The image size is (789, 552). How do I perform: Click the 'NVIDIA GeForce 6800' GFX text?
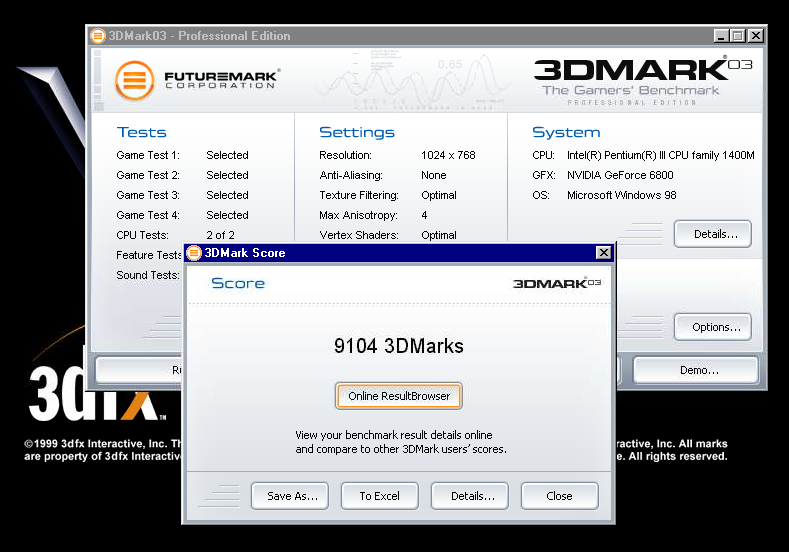620,175
